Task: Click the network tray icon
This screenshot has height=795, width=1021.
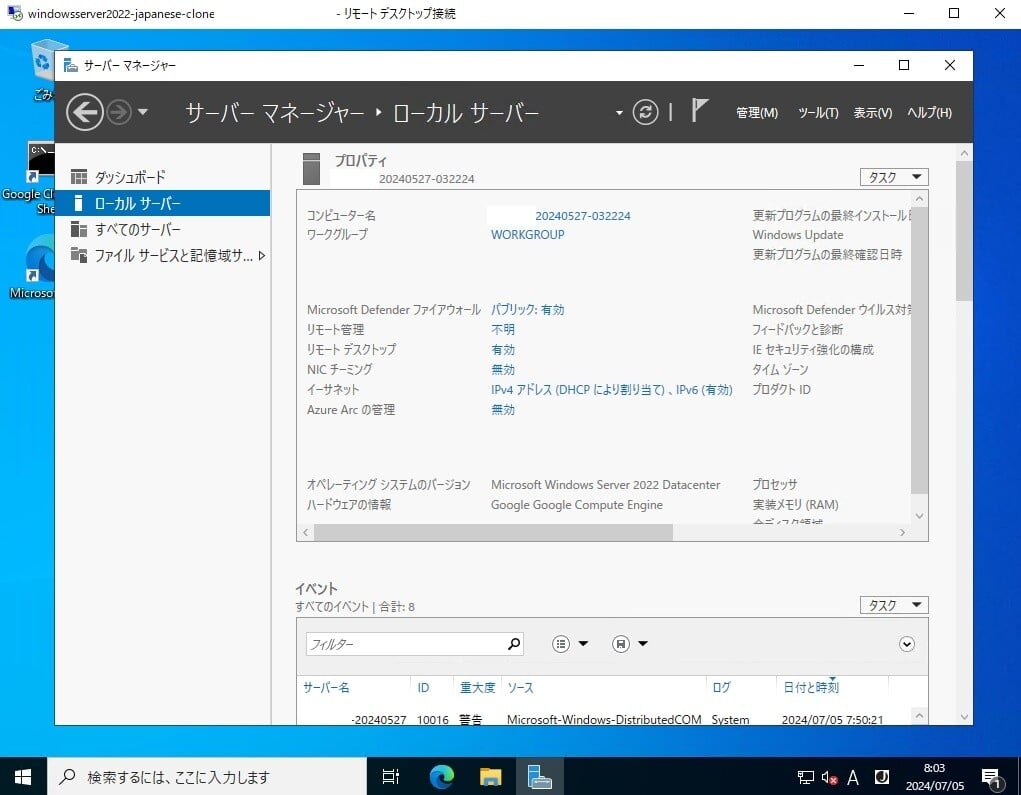Action: (x=805, y=777)
